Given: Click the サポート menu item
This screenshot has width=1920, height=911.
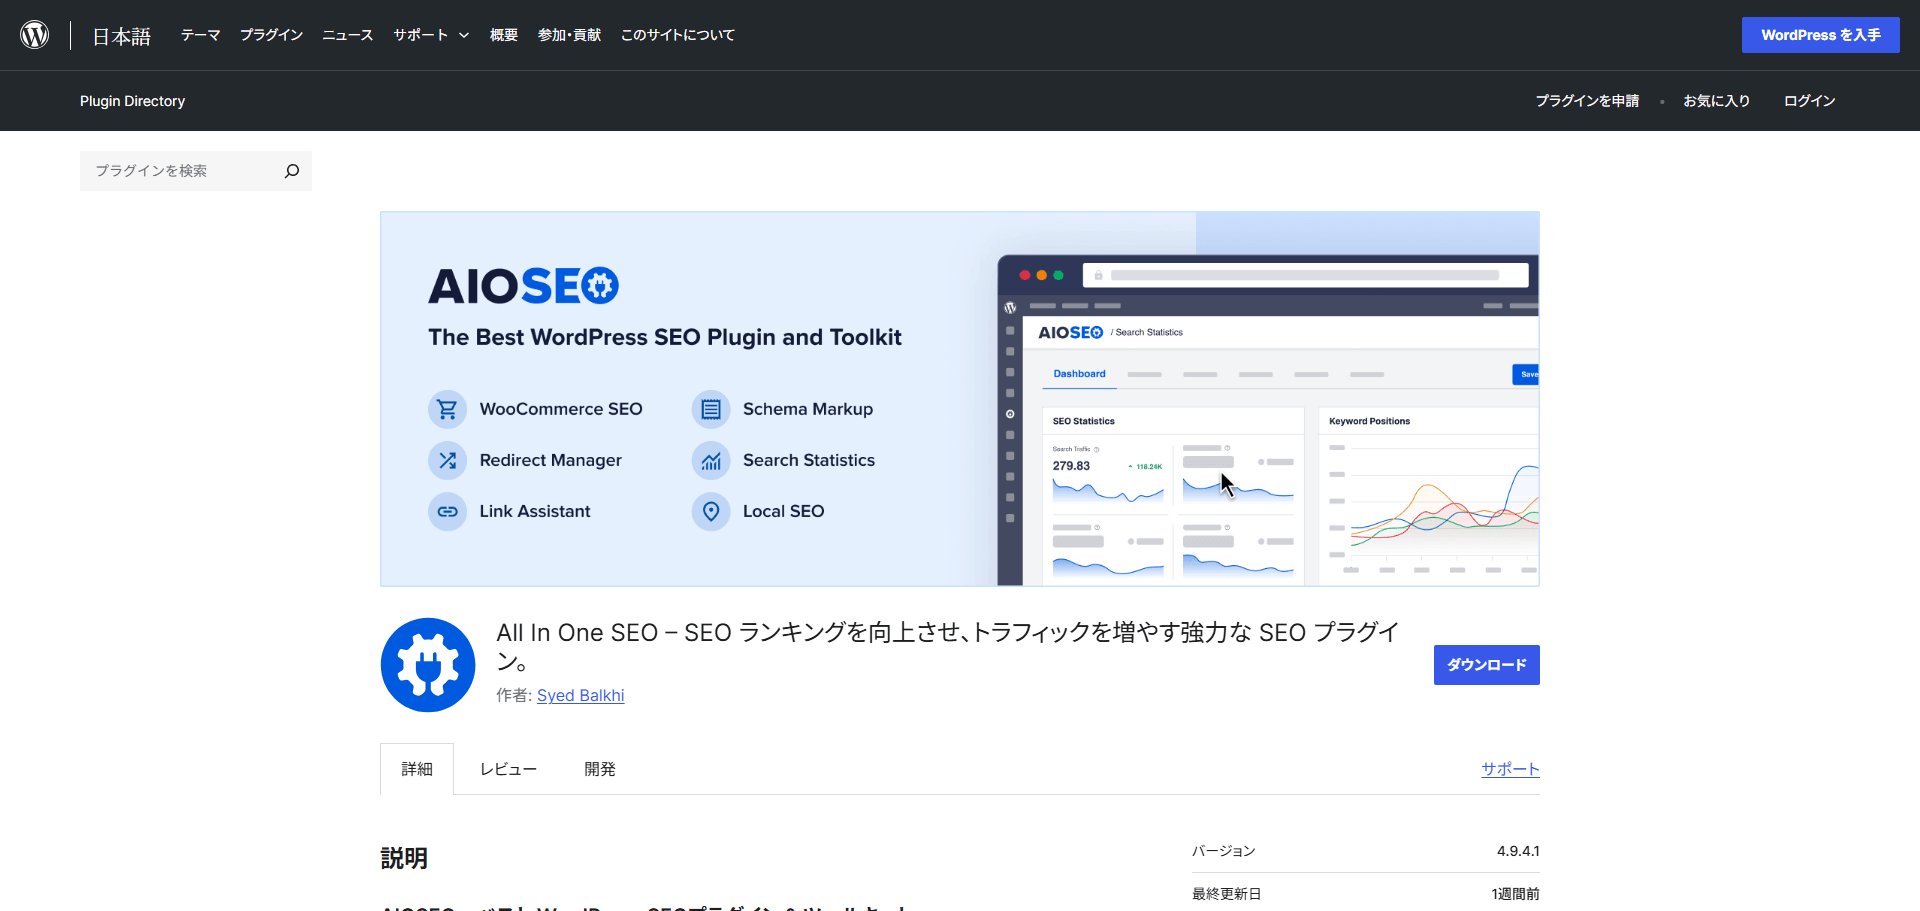Looking at the screenshot, I should pos(420,35).
